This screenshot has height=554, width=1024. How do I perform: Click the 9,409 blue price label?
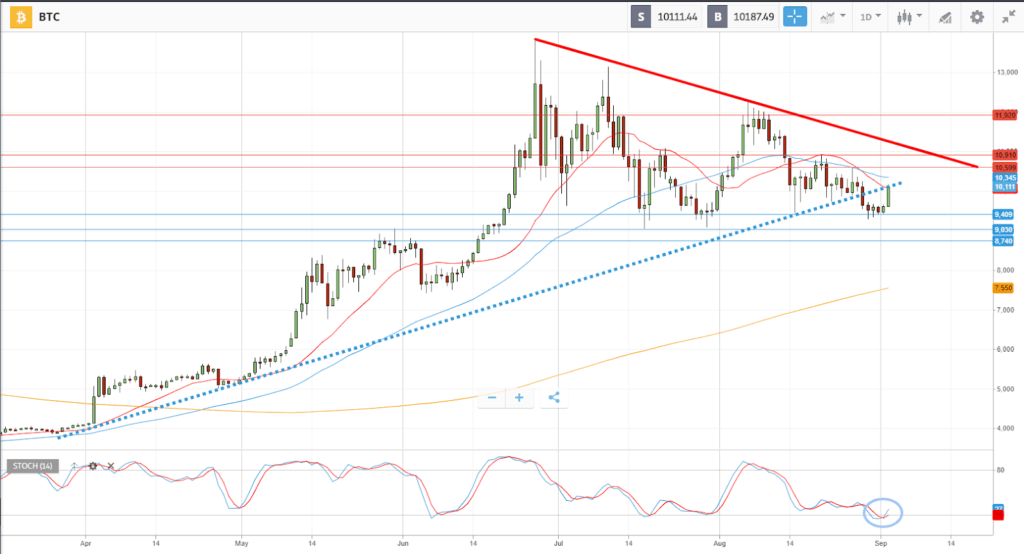click(x=1003, y=214)
